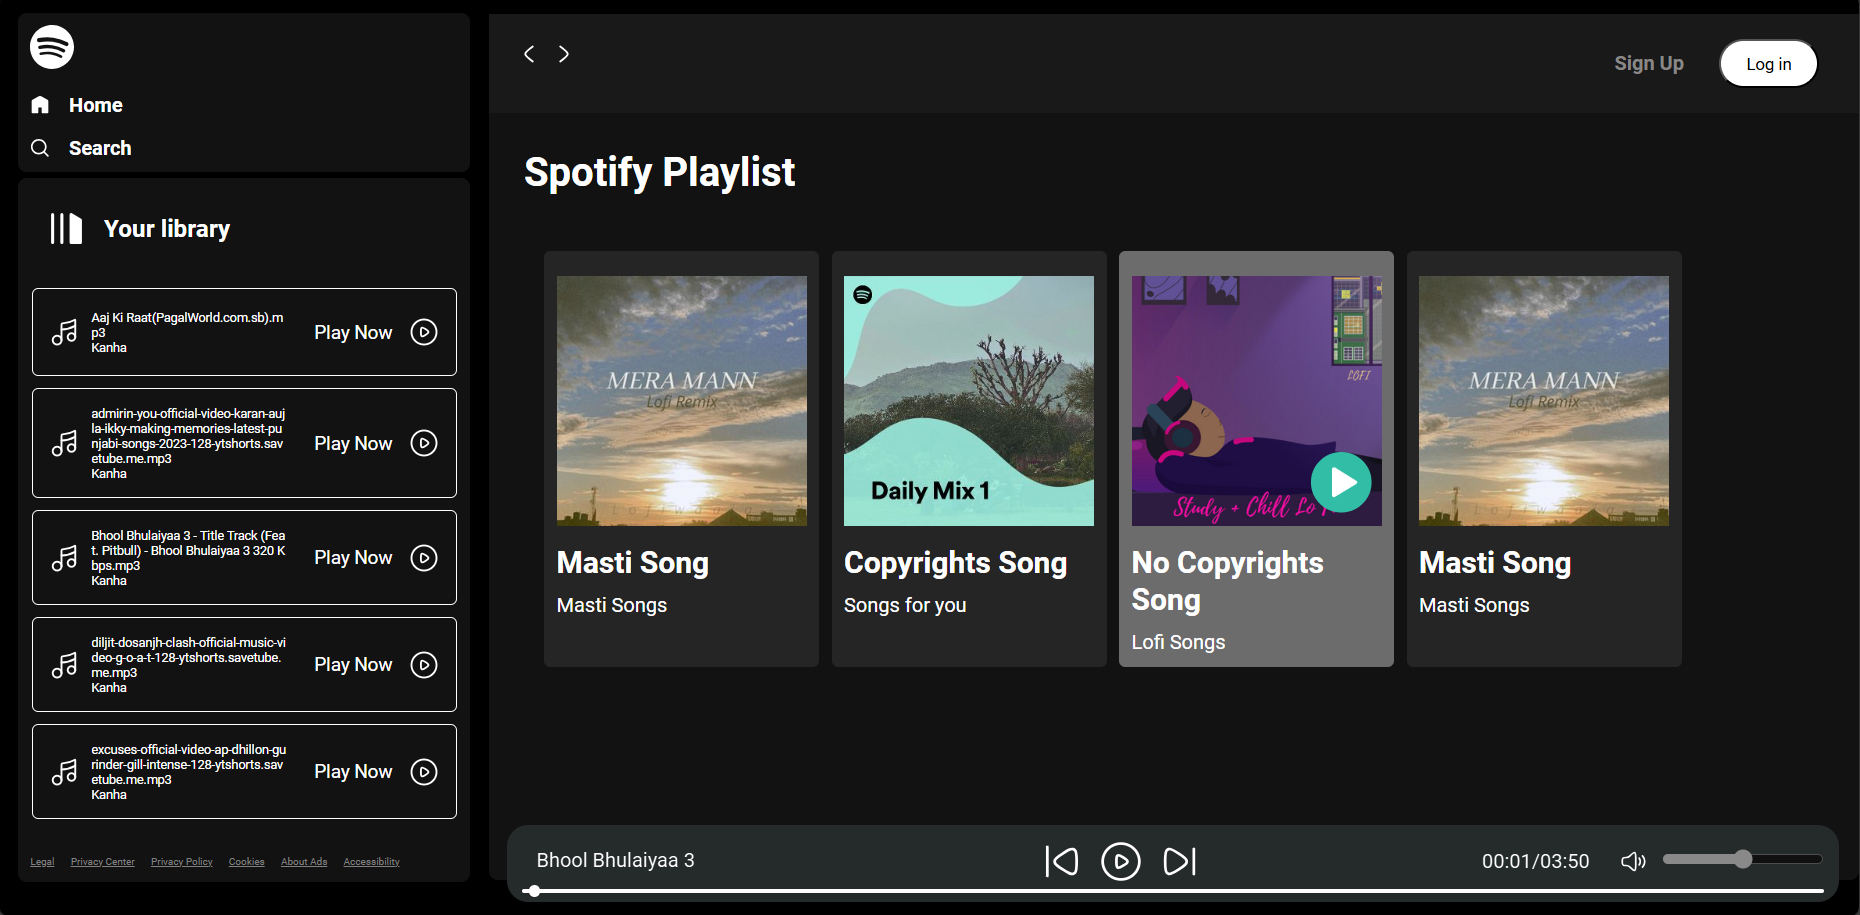The width and height of the screenshot is (1860, 915).
Task: Open the Privacy Center footer link
Action: click(x=103, y=862)
